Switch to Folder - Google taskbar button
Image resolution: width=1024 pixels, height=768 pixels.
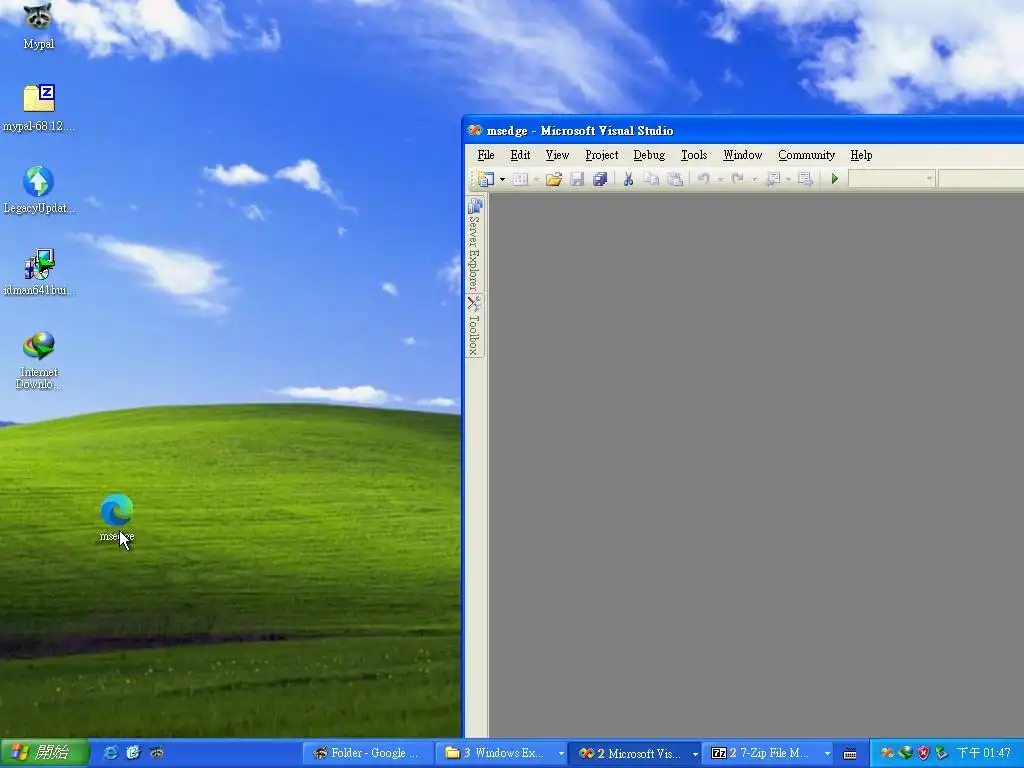coord(368,753)
